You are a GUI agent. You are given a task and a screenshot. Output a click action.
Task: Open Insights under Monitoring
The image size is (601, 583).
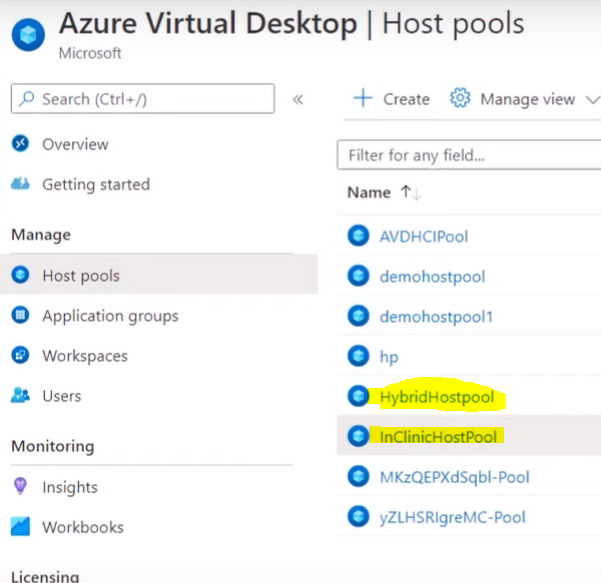[x=70, y=487]
